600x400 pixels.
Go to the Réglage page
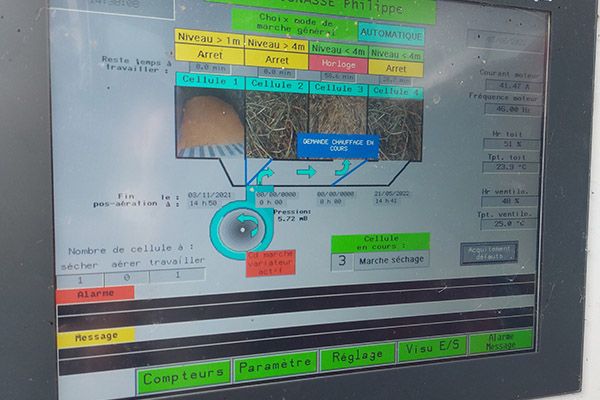(x=357, y=357)
